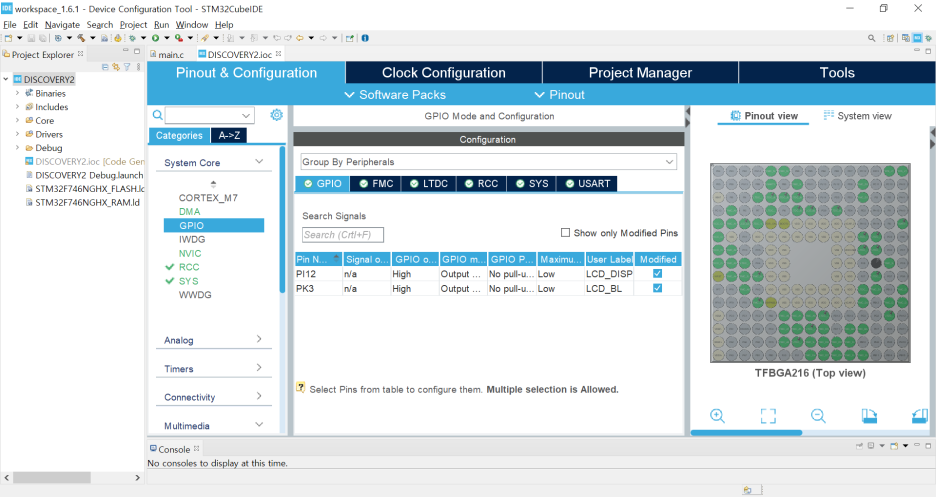Image resolution: width=936 pixels, height=497 pixels.
Task: Click the horizontal scrollbar below the pinout view
Action: [746, 433]
